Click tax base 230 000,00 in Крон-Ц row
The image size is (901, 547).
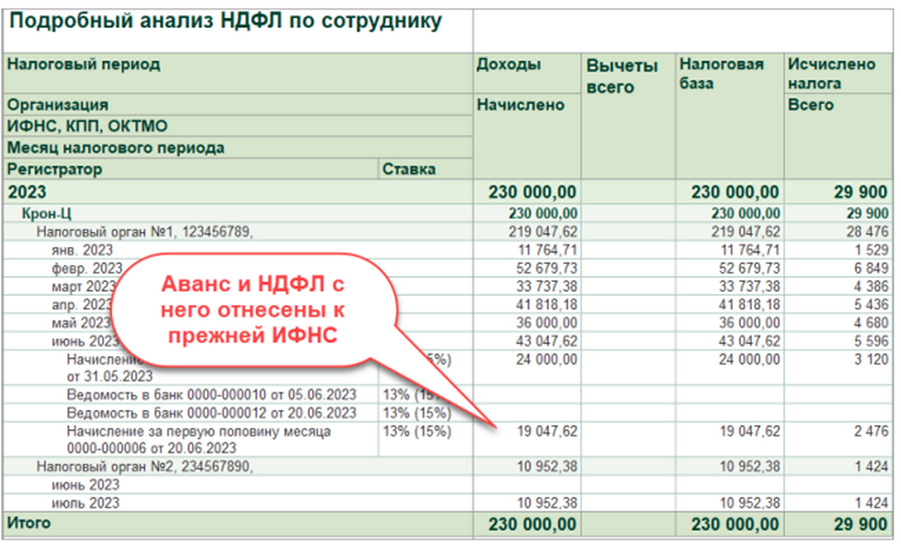click(745, 214)
